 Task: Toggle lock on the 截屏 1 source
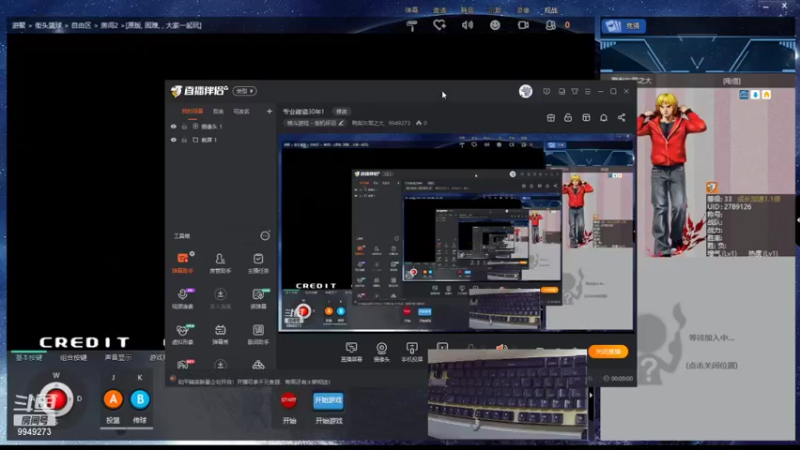[x=184, y=140]
